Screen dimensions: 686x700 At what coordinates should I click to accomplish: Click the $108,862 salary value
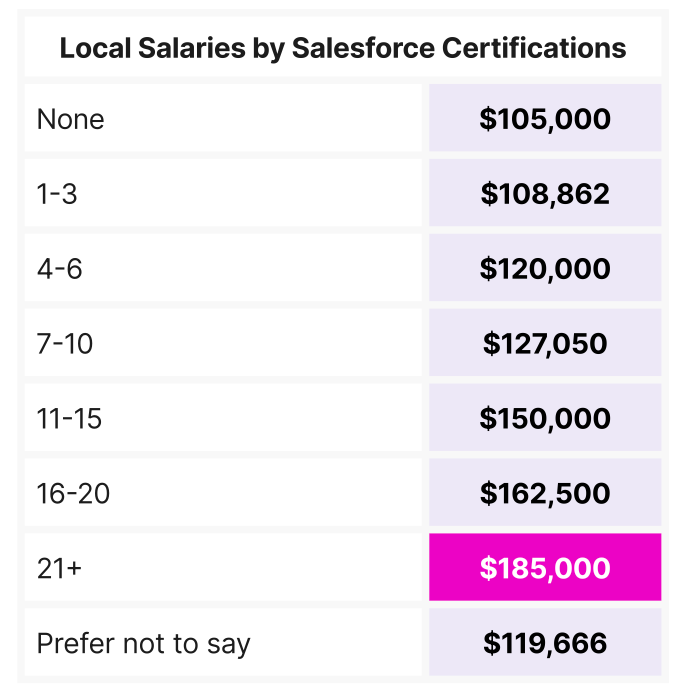[545, 194]
